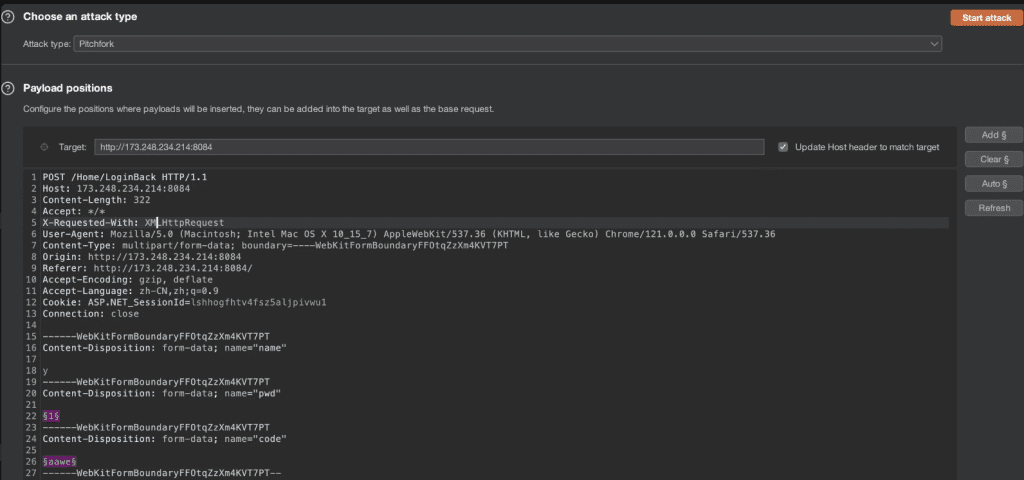Click the User-Agent header line

[x=409, y=234]
